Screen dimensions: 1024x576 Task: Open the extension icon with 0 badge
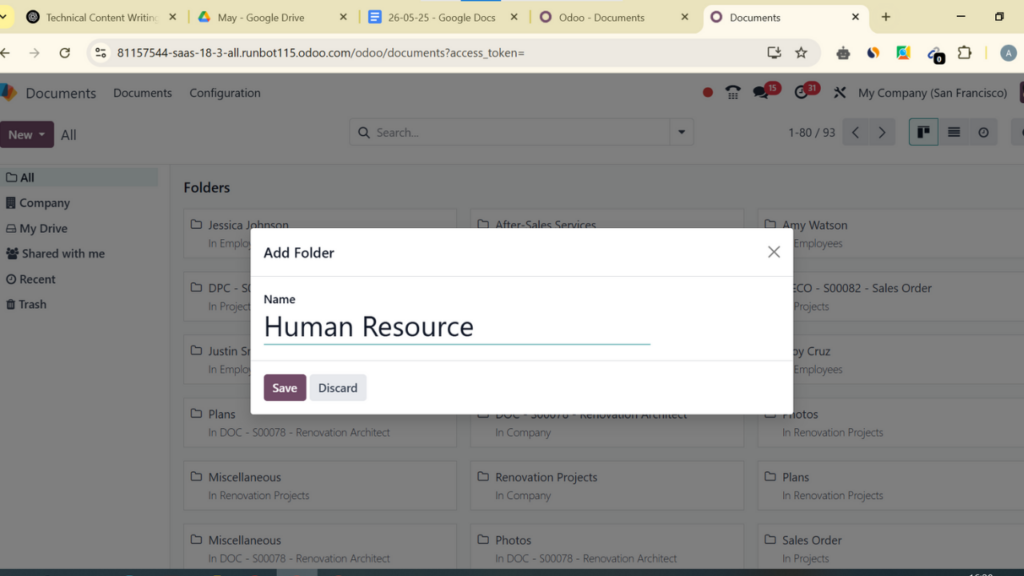[935, 54]
